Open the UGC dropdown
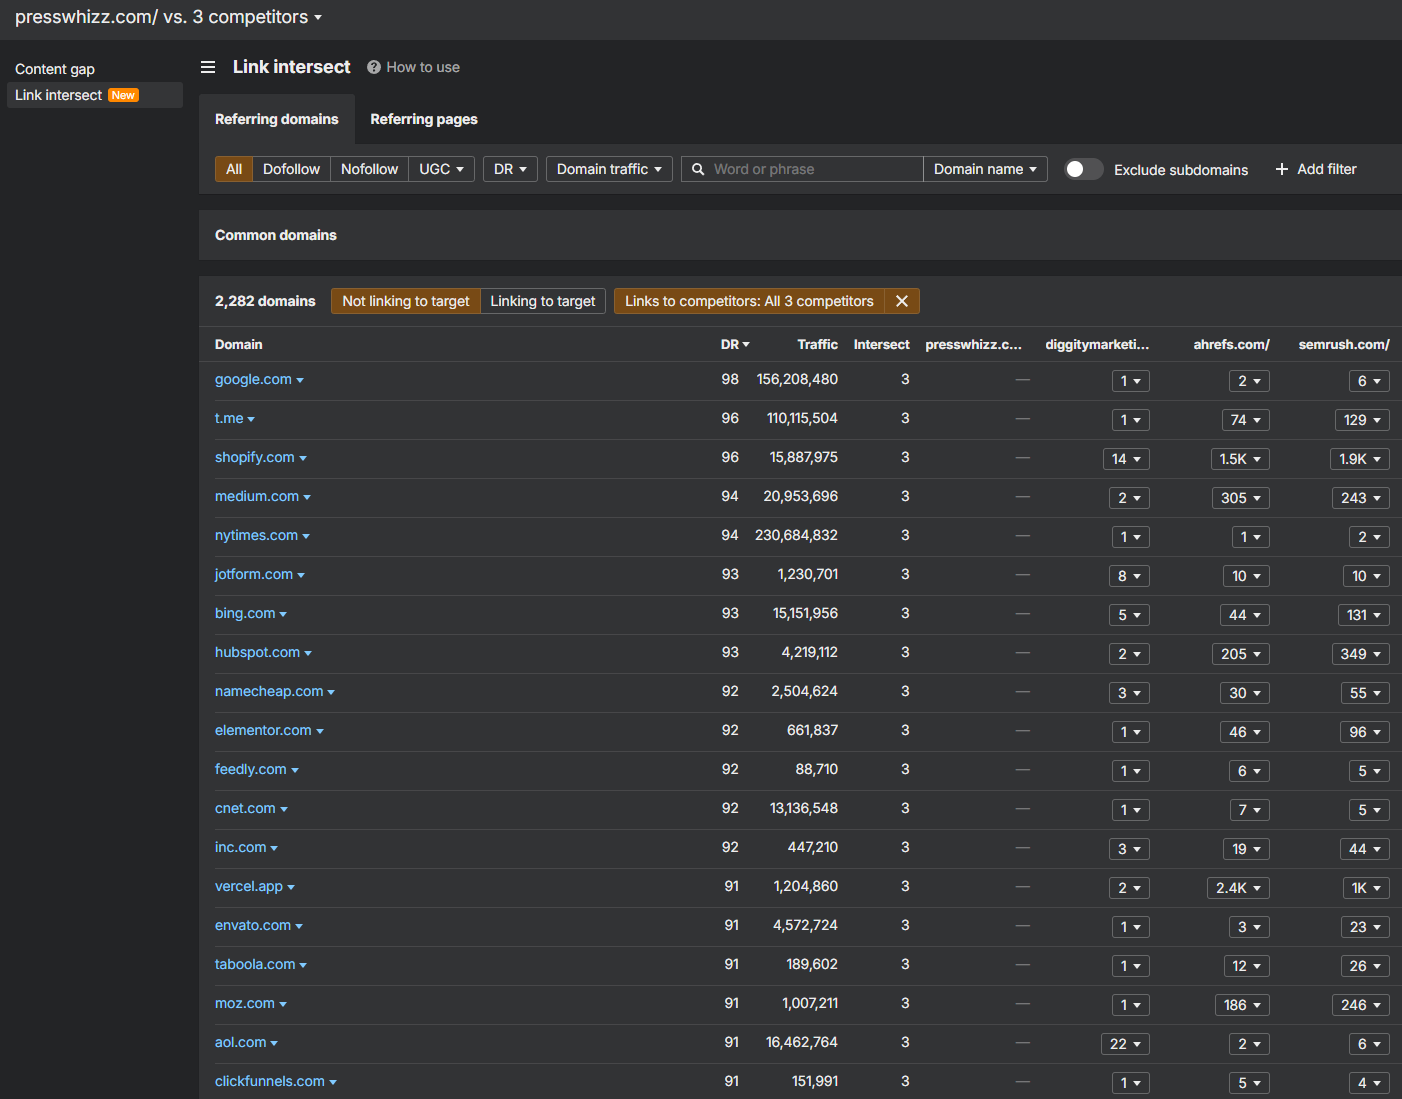Image resolution: width=1402 pixels, height=1099 pixels. click(441, 169)
